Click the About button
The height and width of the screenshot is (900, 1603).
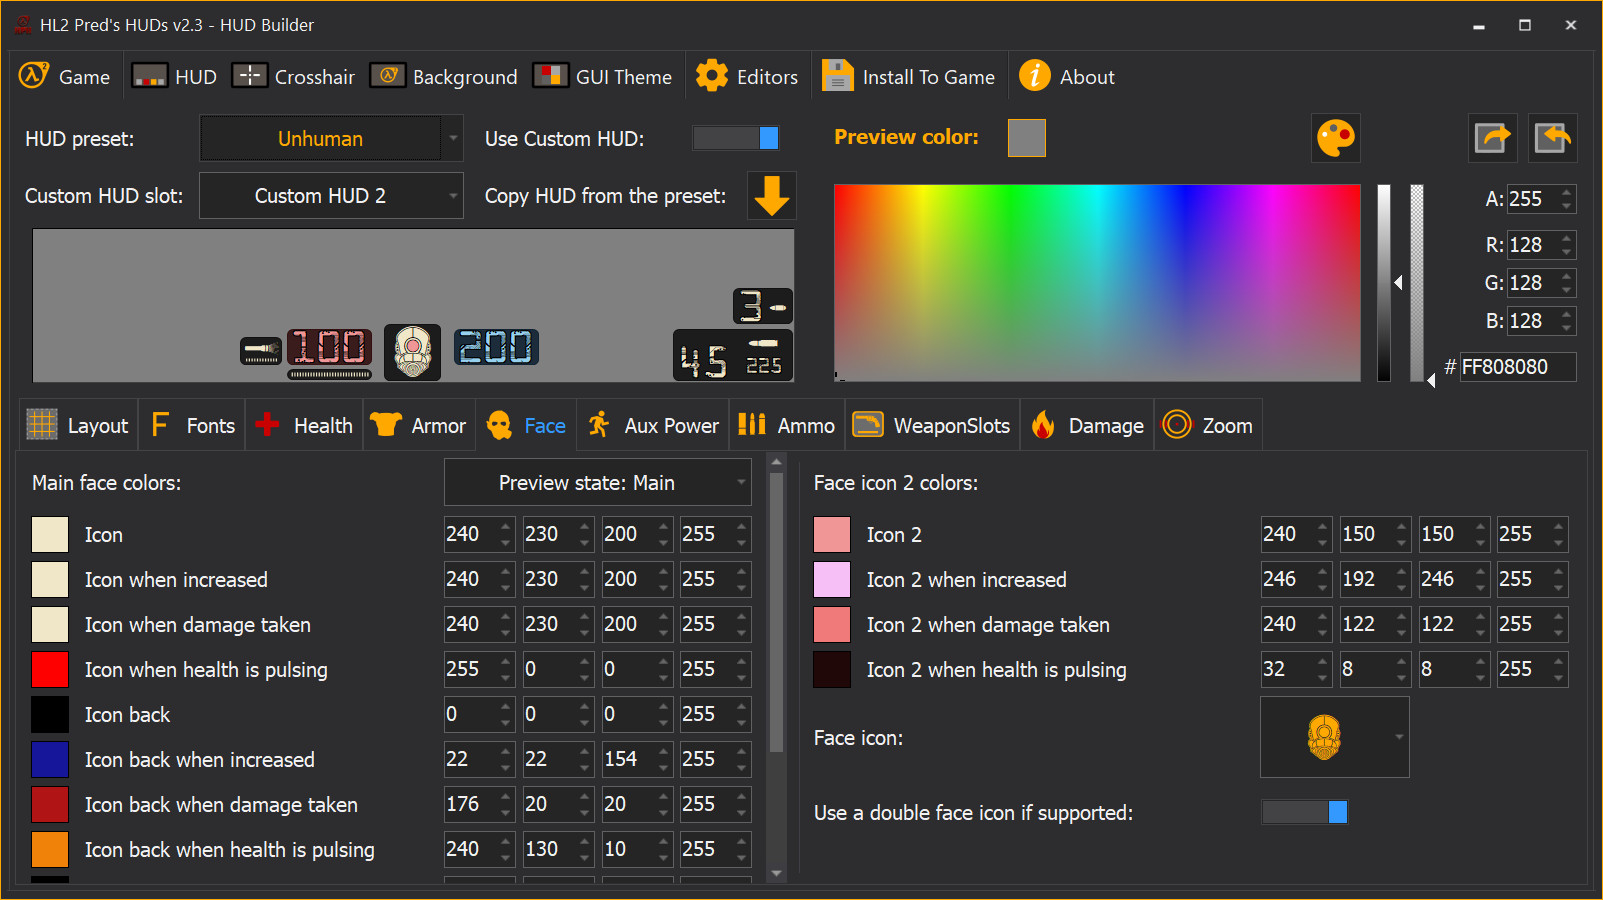point(1067,75)
